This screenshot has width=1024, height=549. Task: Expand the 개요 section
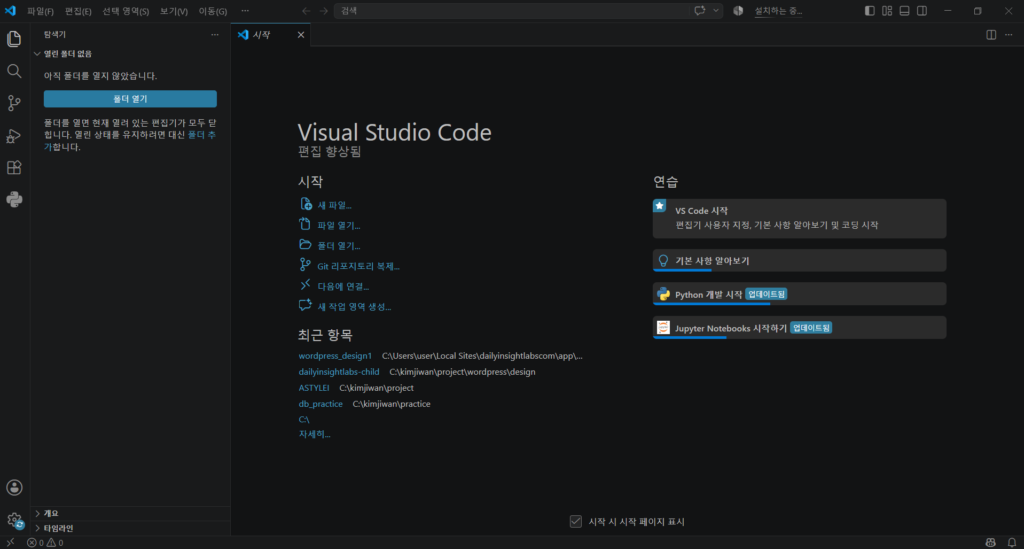click(x=131, y=514)
